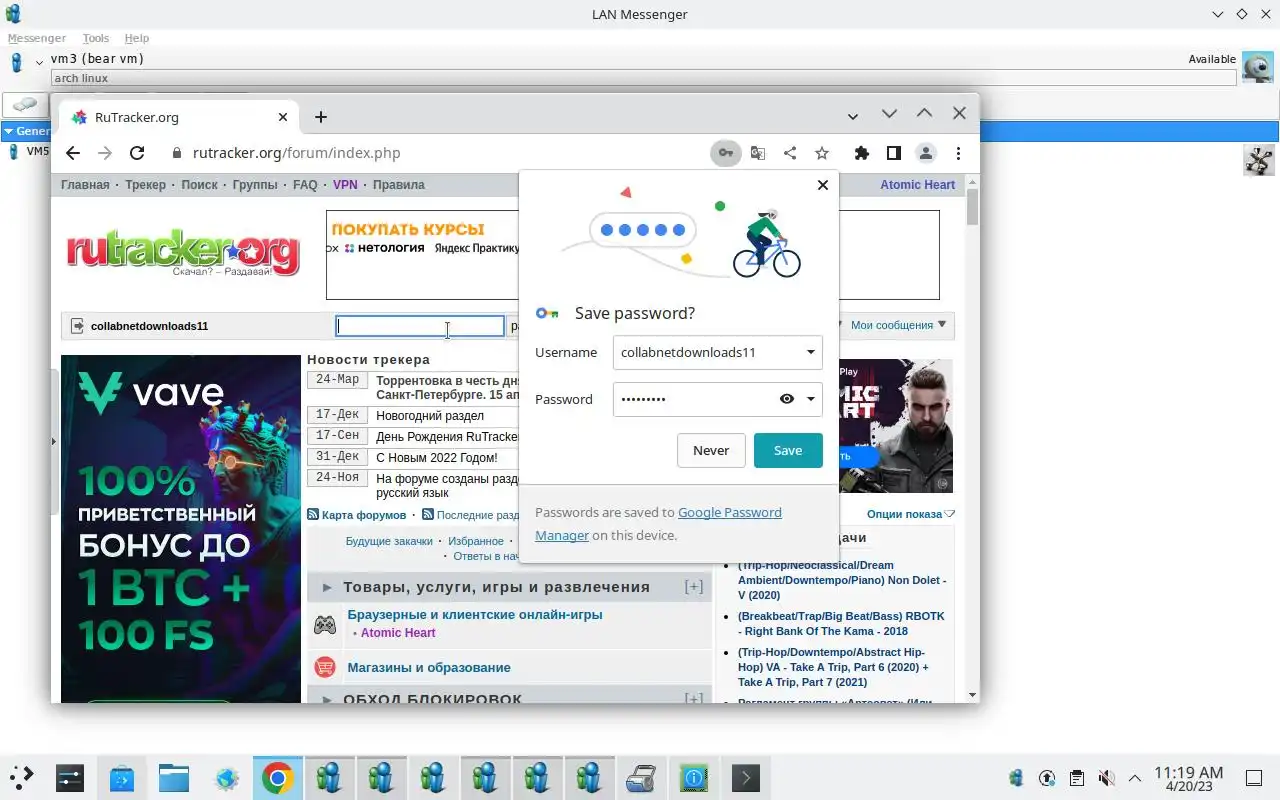Image resolution: width=1280 pixels, height=800 pixels.
Task: Open the Google Translate icon in address bar
Action: click(x=758, y=153)
